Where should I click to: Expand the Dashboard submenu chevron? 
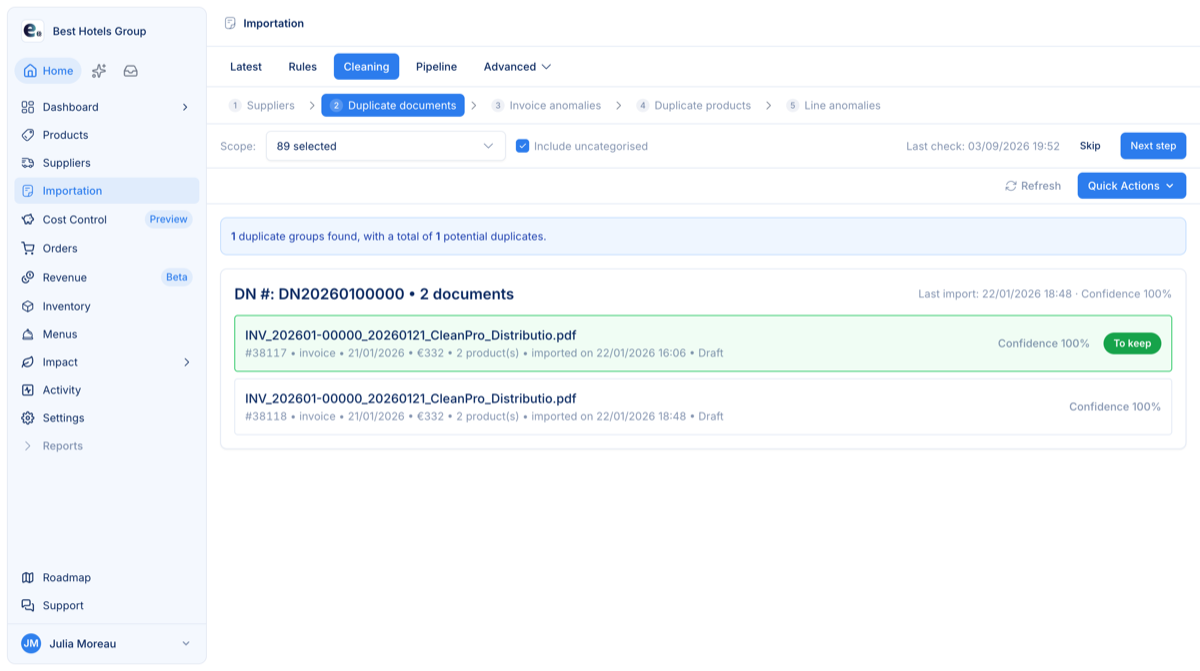point(185,107)
